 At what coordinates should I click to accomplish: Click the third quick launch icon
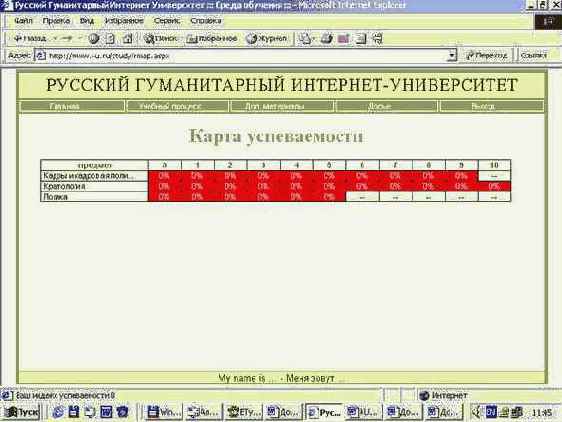[90, 412]
